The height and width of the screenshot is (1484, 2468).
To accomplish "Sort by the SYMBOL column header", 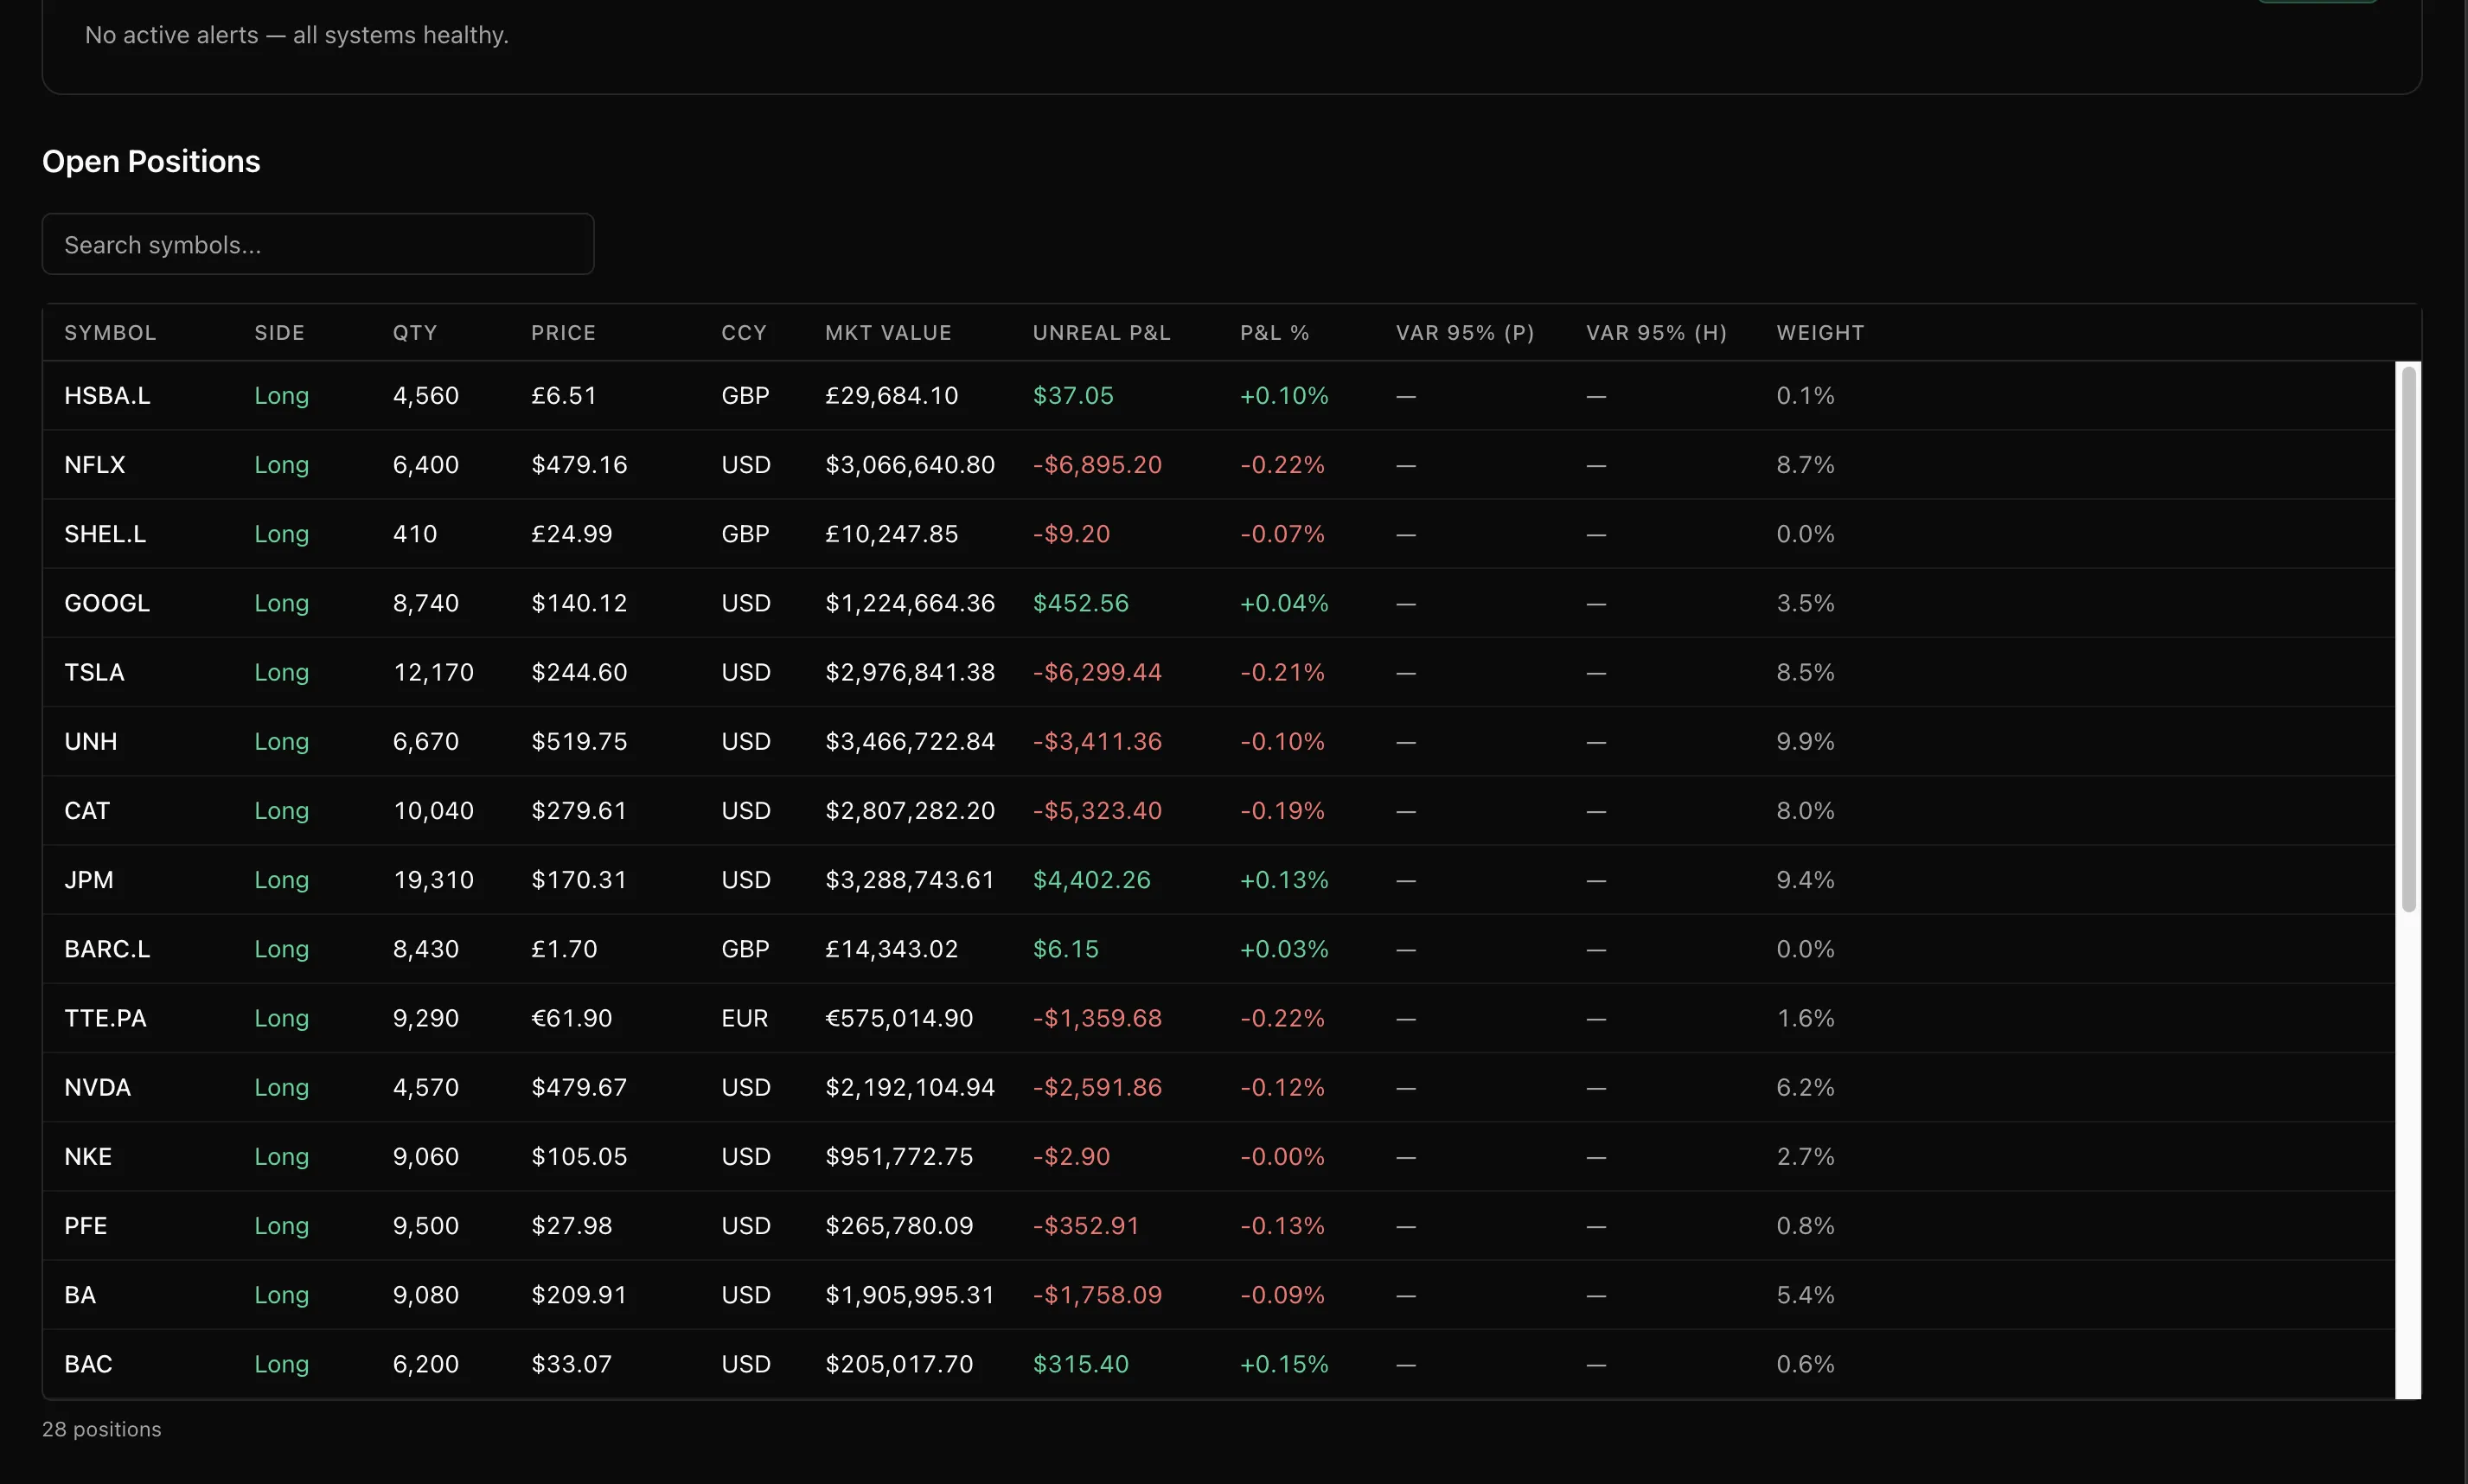I will [110, 332].
